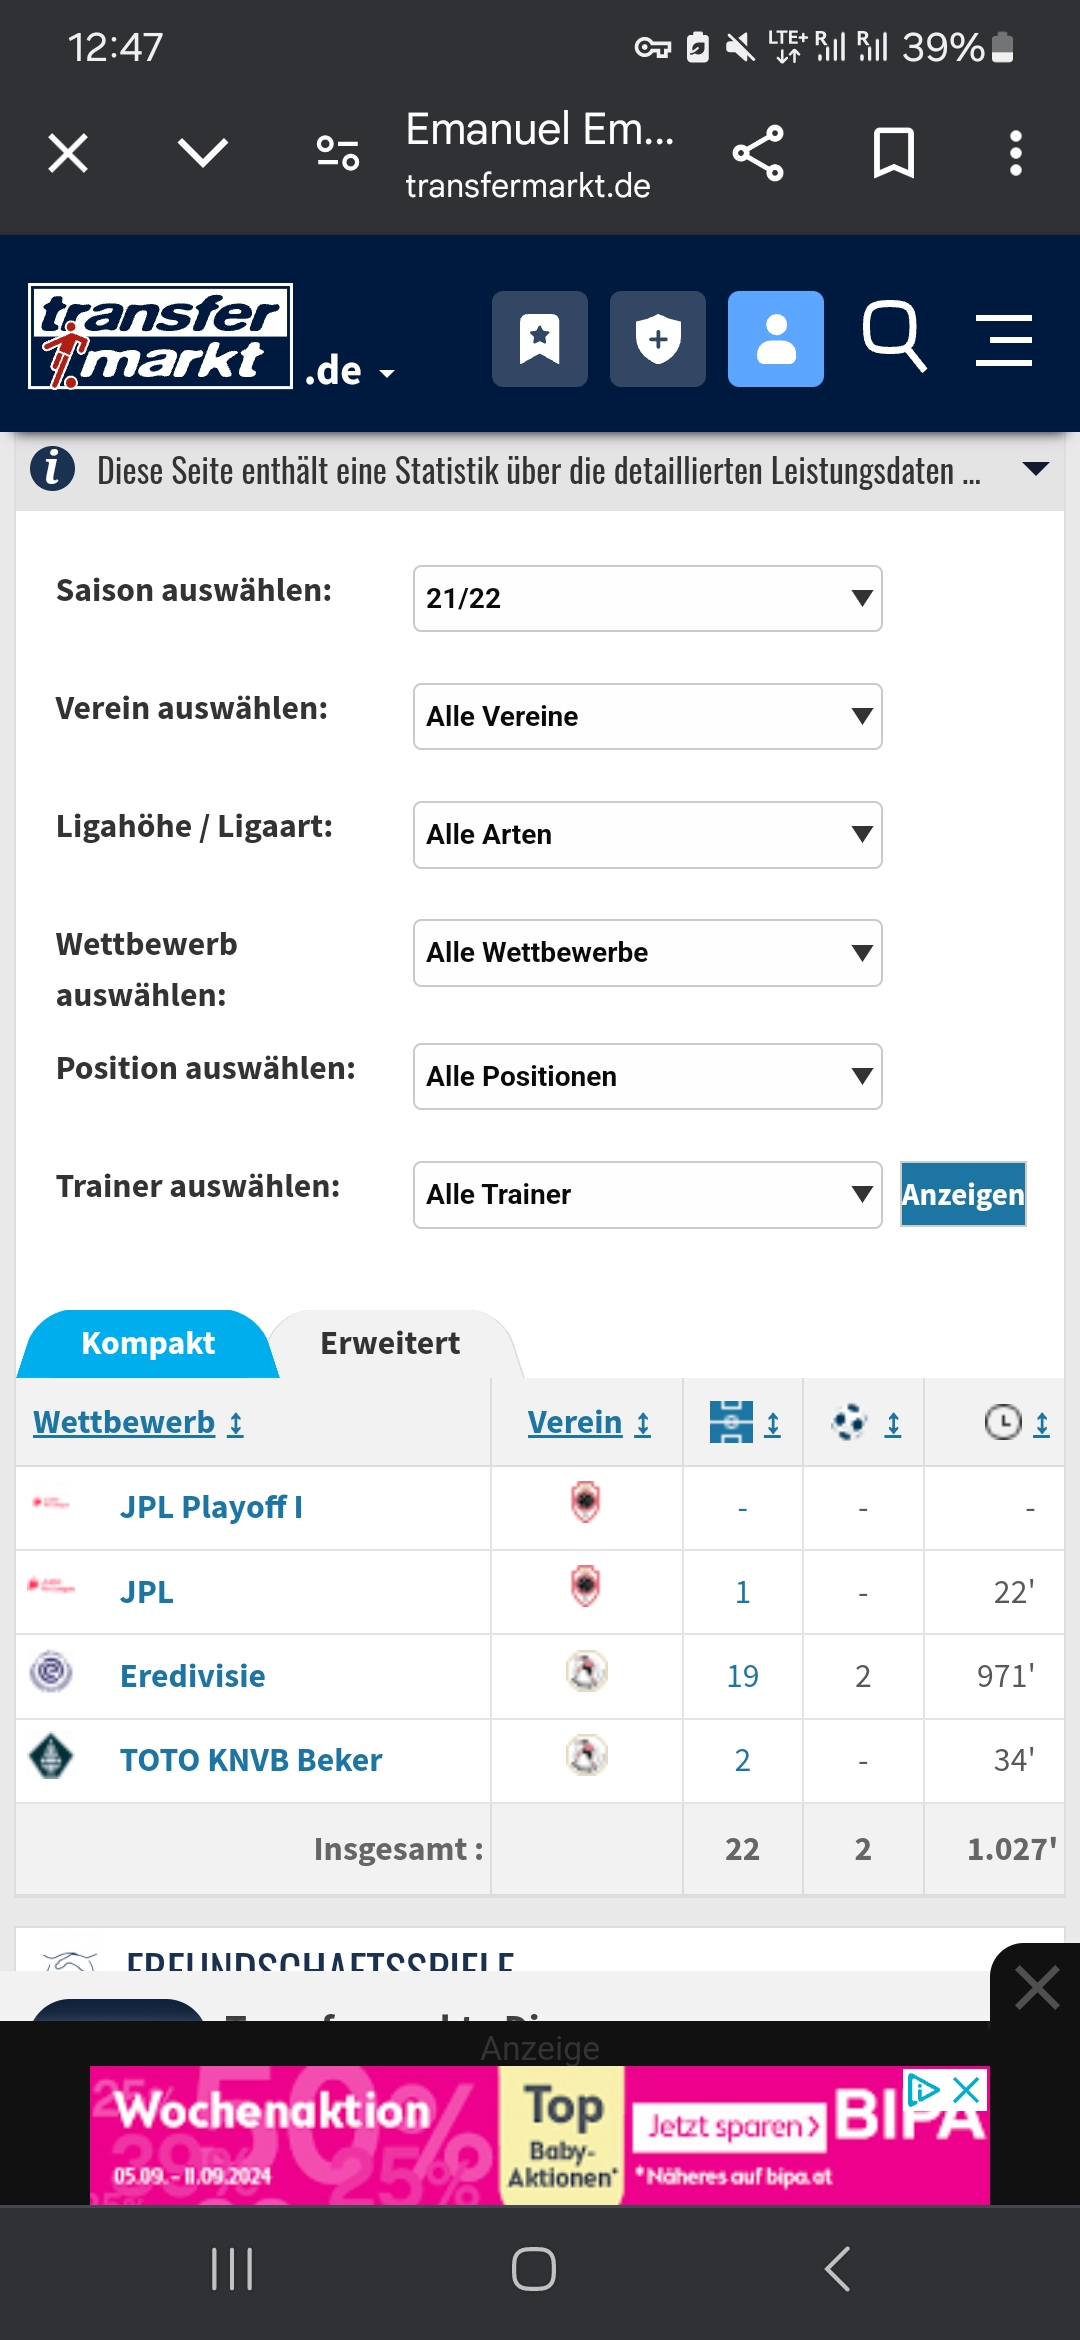Screen dimensions: 1080x2340
Task: Share the page via browser share icon
Action: 758,153
